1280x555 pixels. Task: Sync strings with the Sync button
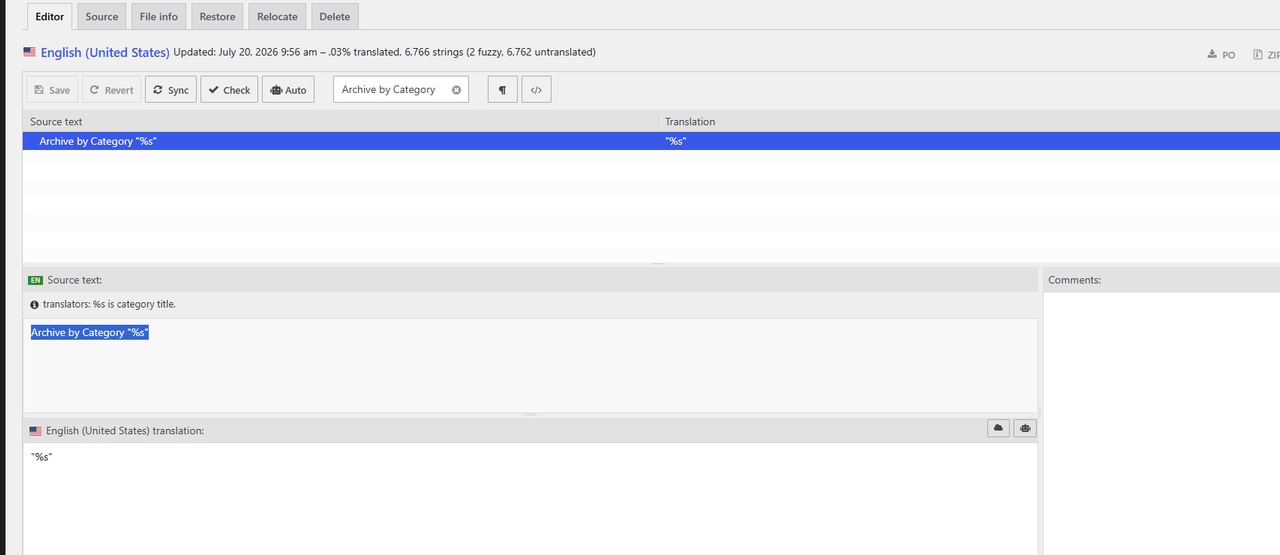point(170,90)
